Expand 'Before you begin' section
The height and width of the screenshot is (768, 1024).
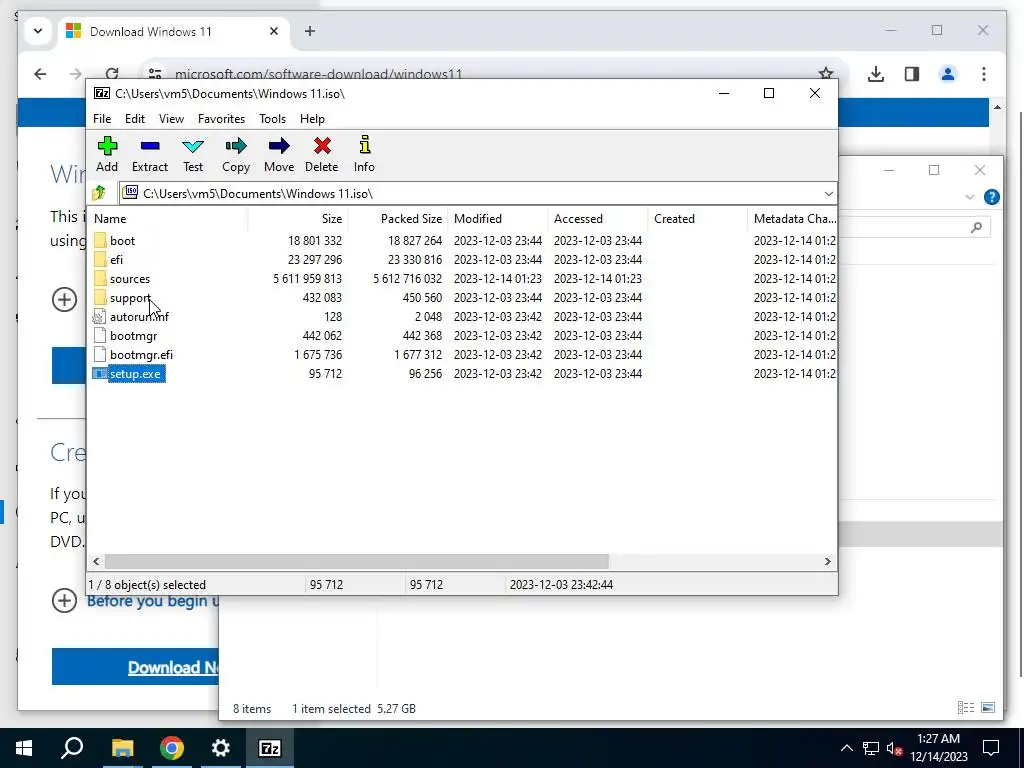pos(64,601)
